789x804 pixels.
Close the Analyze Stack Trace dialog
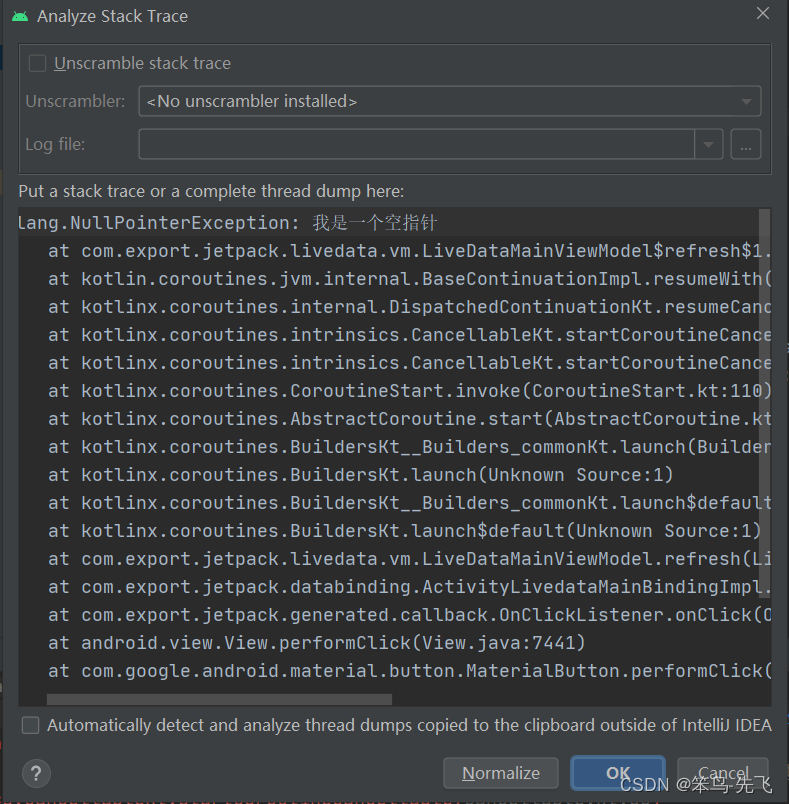tap(763, 13)
